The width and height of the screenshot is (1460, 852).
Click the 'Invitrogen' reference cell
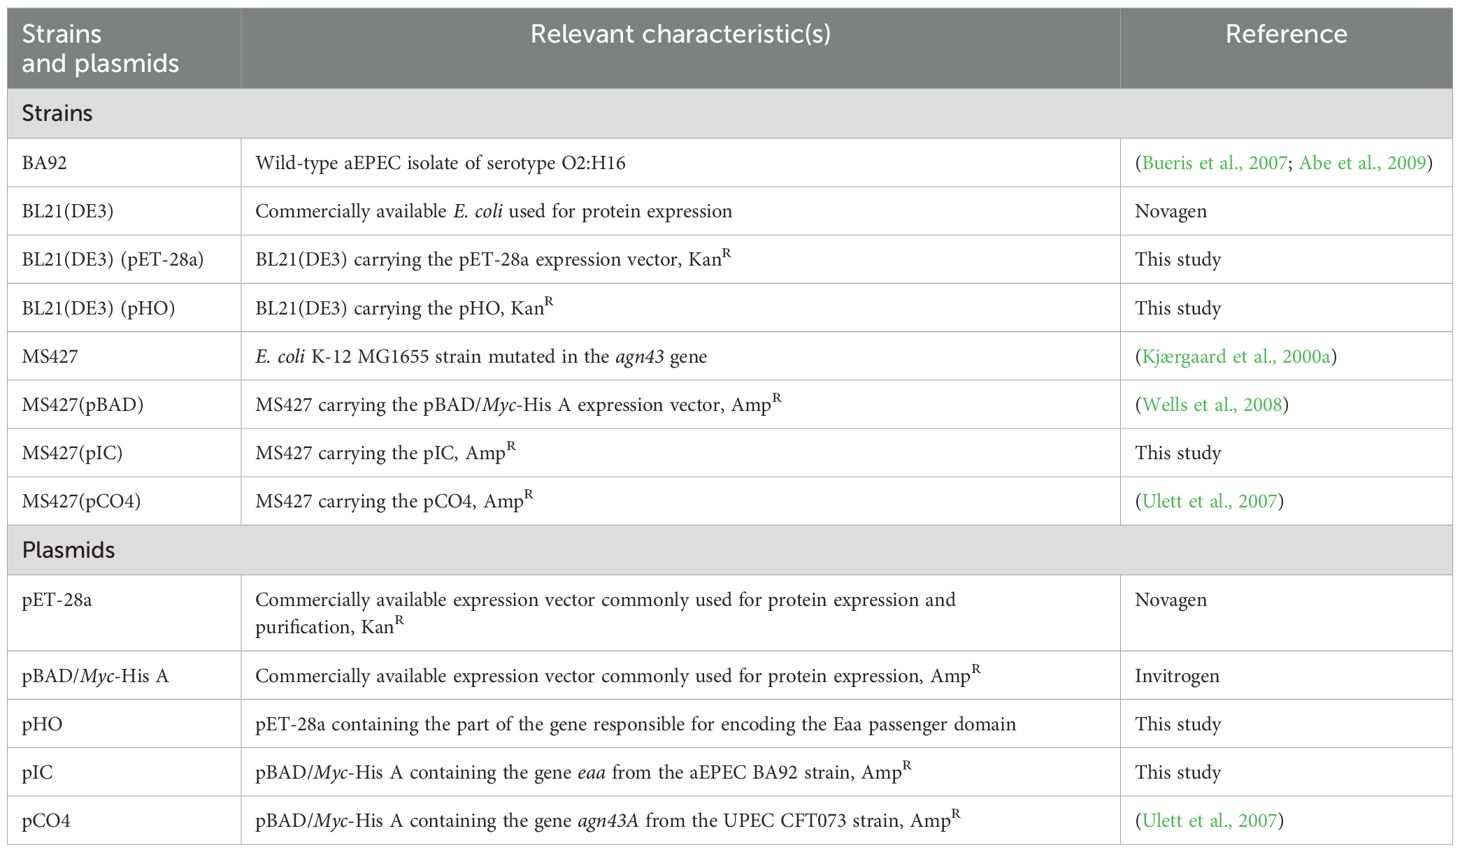point(1177,676)
